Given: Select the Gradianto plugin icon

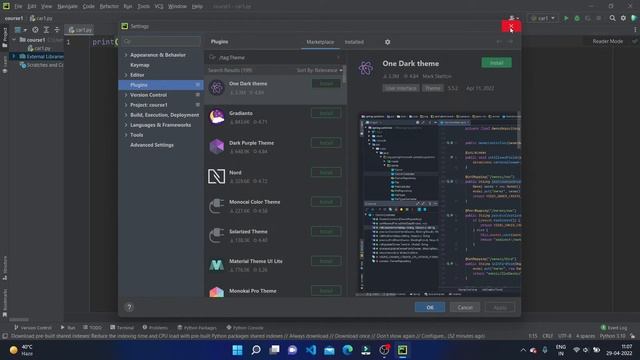Looking at the screenshot, I should (x=217, y=117).
